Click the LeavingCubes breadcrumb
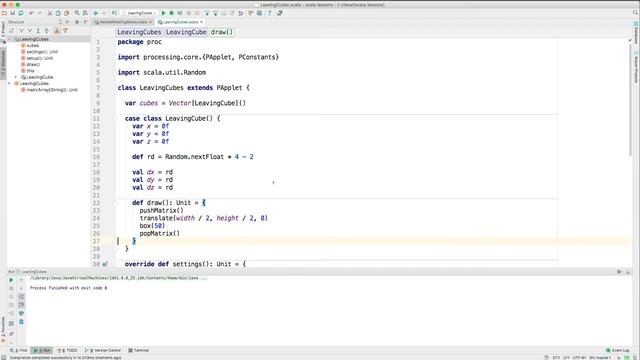The height and width of the screenshot is (360, 640). coord(139,32)
